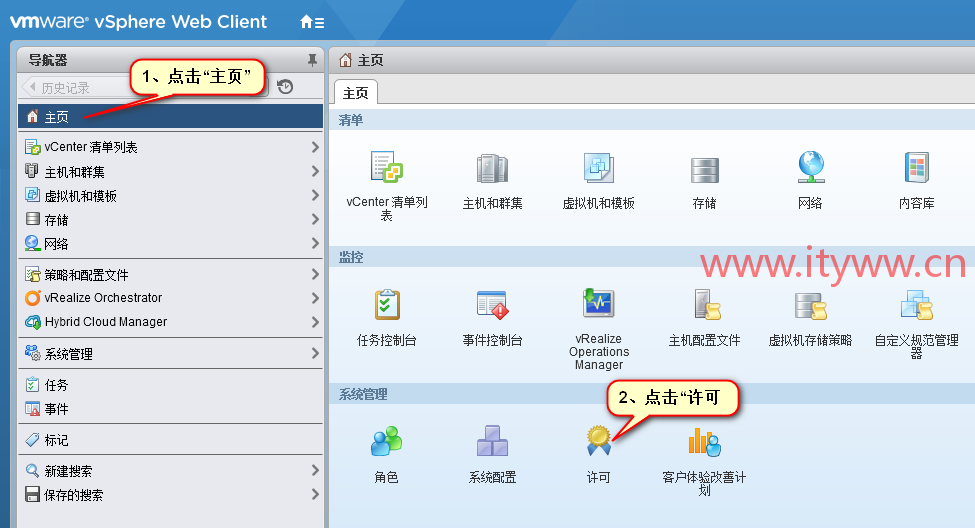
Task: Select 策略和配置文件 in the navigator
Action: click(x=170, y=274)
